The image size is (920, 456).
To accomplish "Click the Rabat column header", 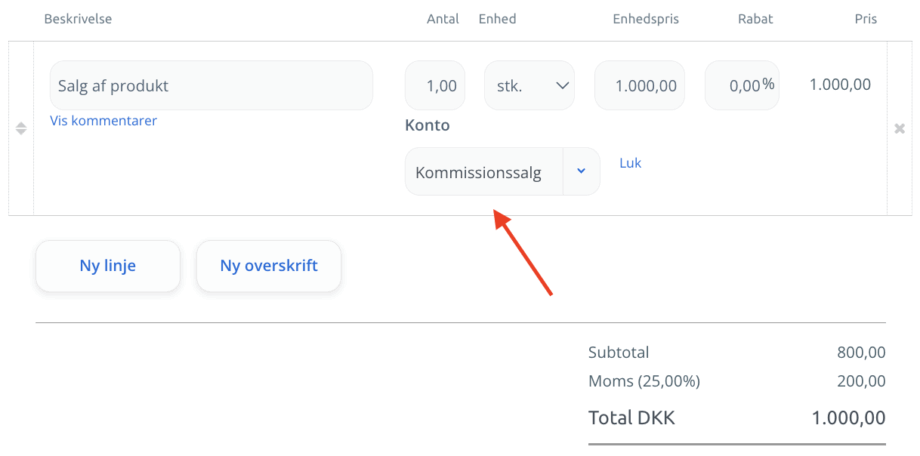I will click(x=756, y=19).
